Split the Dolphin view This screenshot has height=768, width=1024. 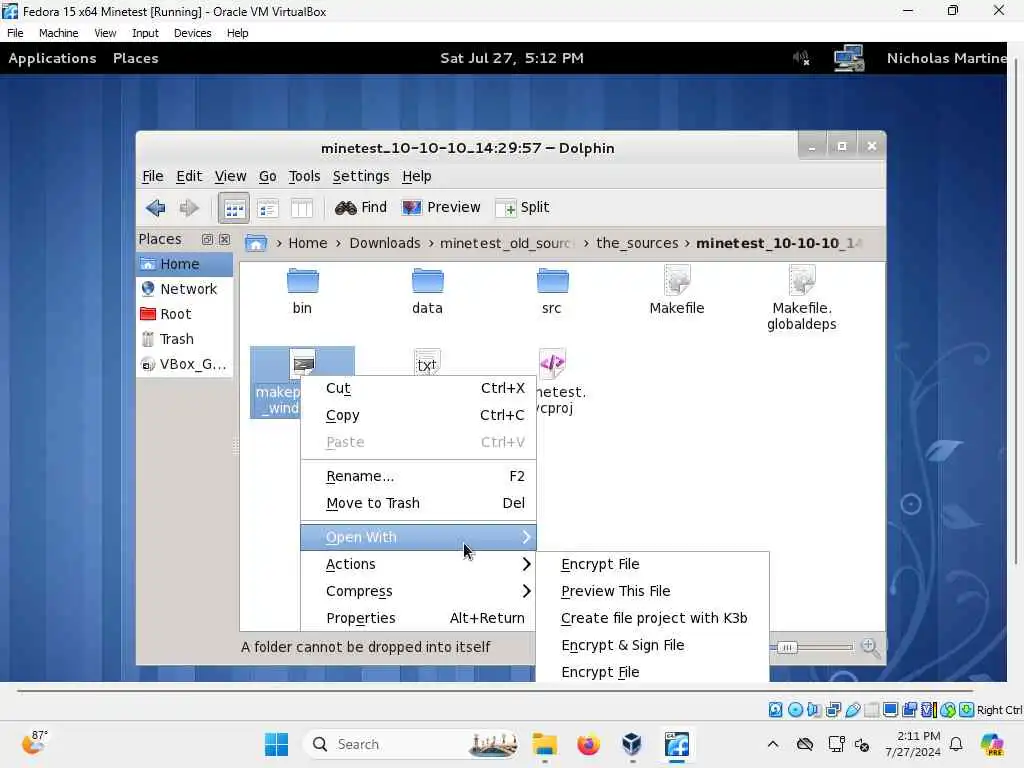point(522,208)
